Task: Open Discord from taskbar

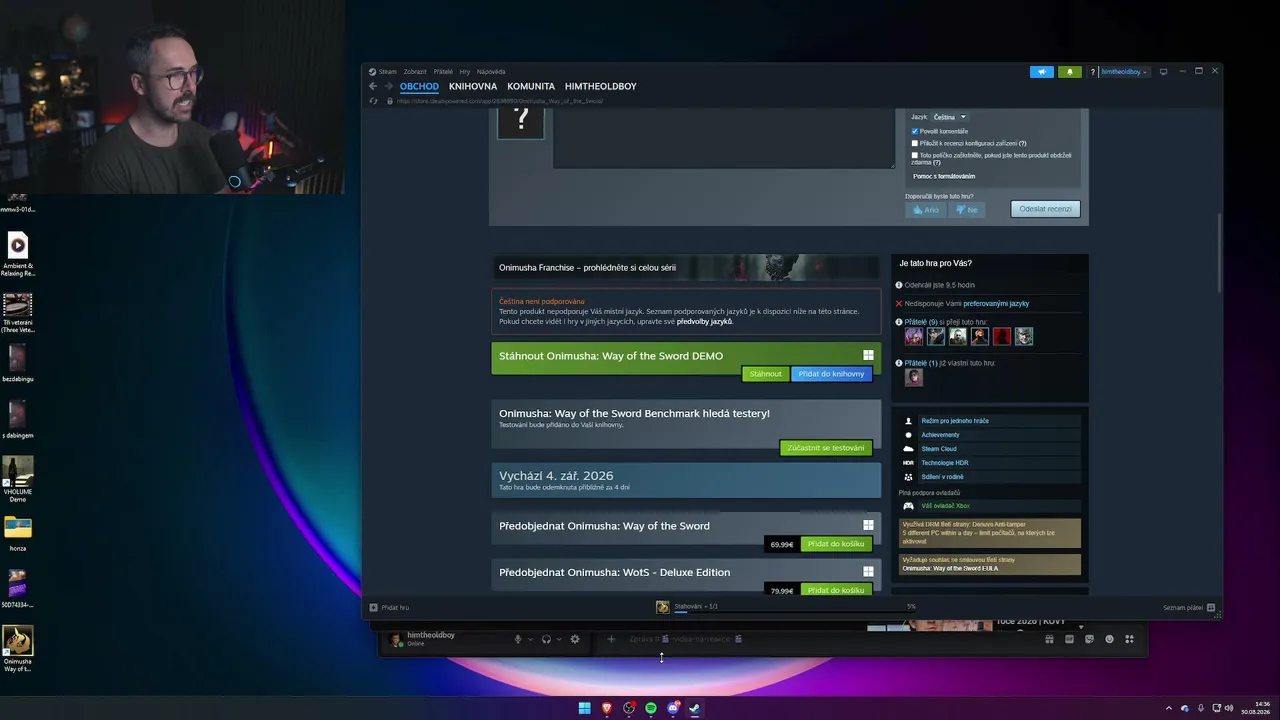Action: point(673,708)
